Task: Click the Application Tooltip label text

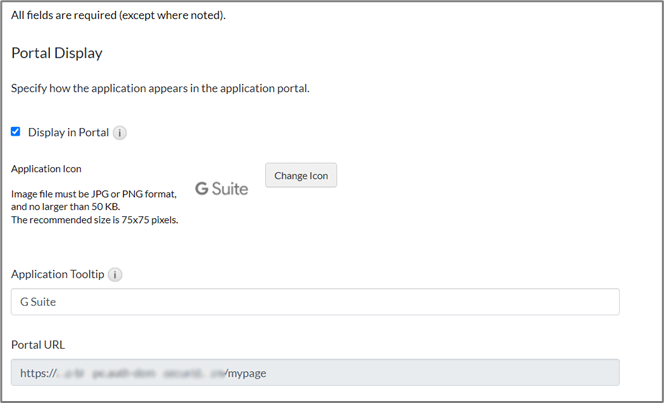Action: (x=57, y=274)
